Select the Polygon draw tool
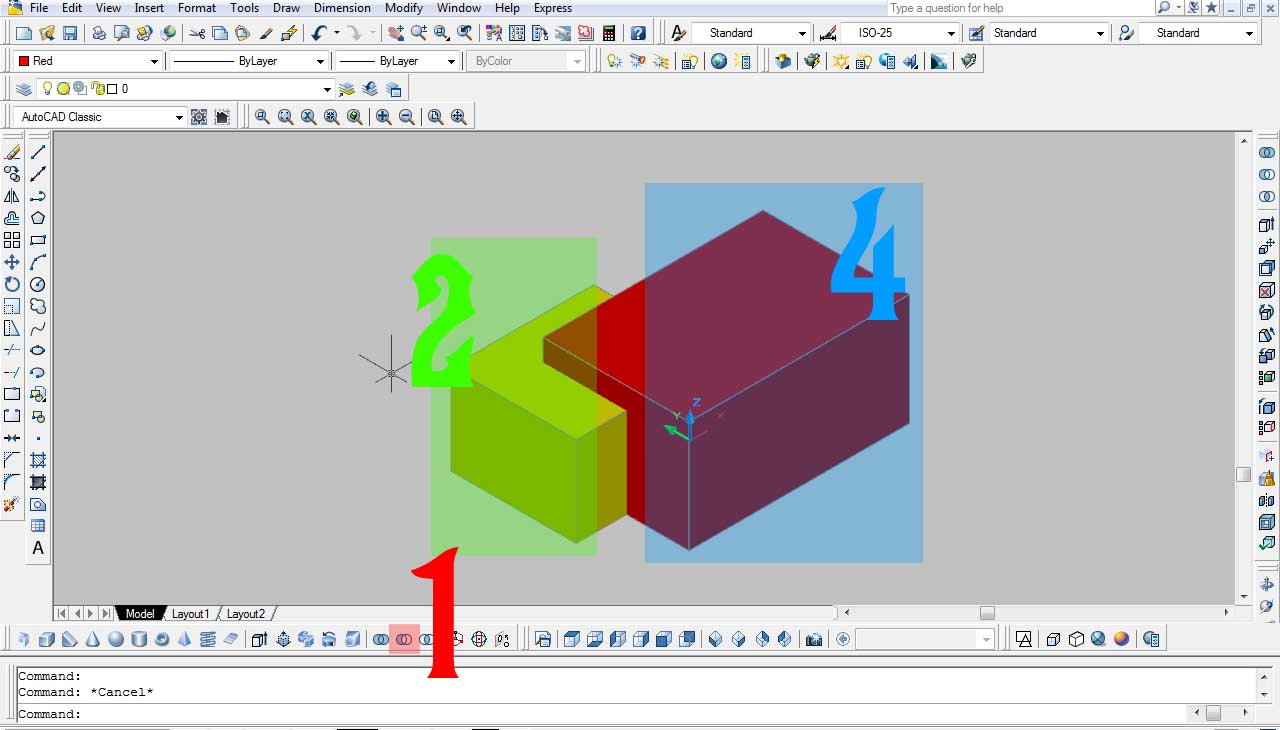Screen dimensions: 1280x730 click(38, 218)
